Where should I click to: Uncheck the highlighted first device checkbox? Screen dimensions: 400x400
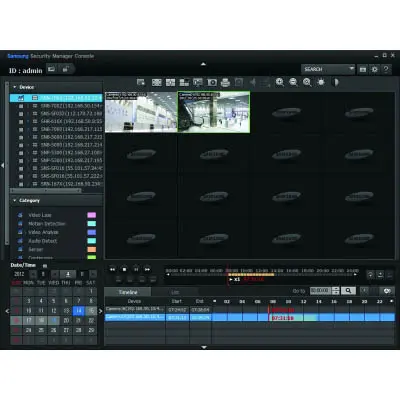[x=21, y=98]
